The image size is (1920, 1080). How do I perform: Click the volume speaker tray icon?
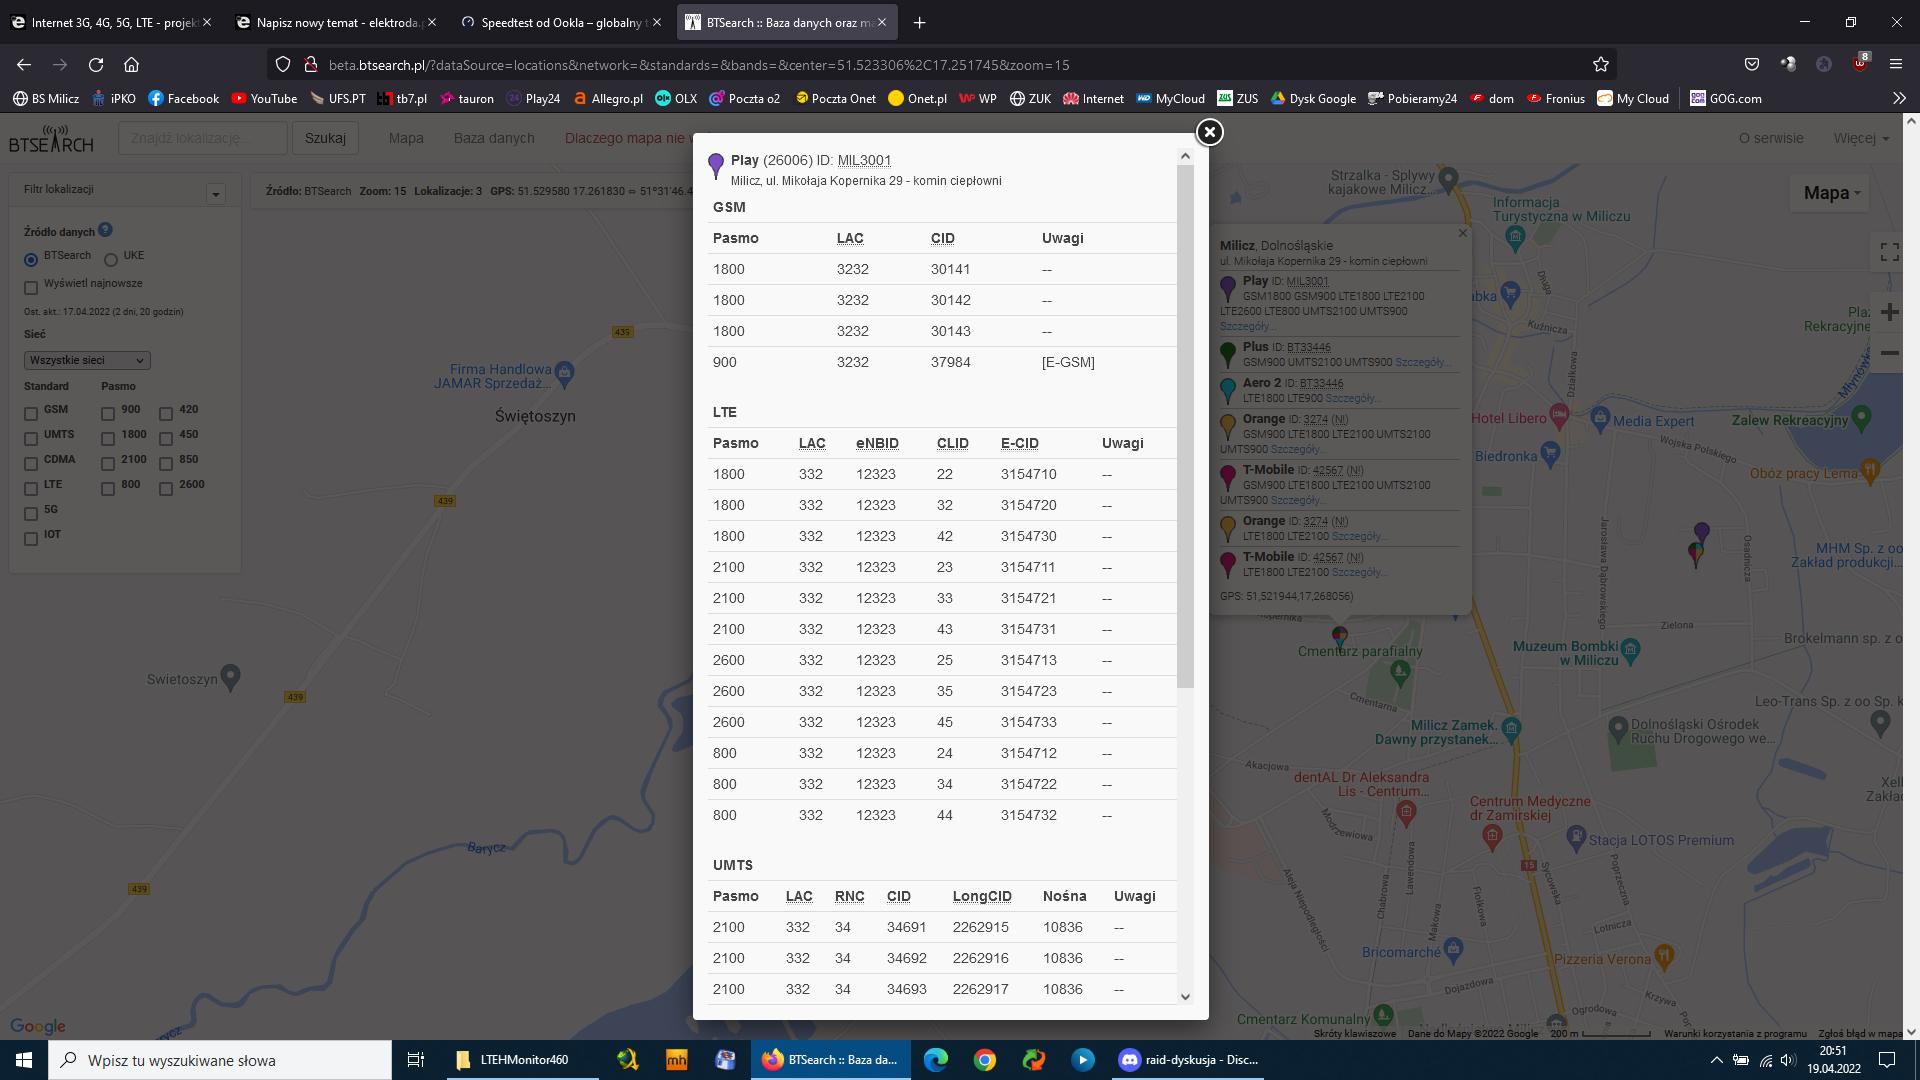(1788, 1060)
